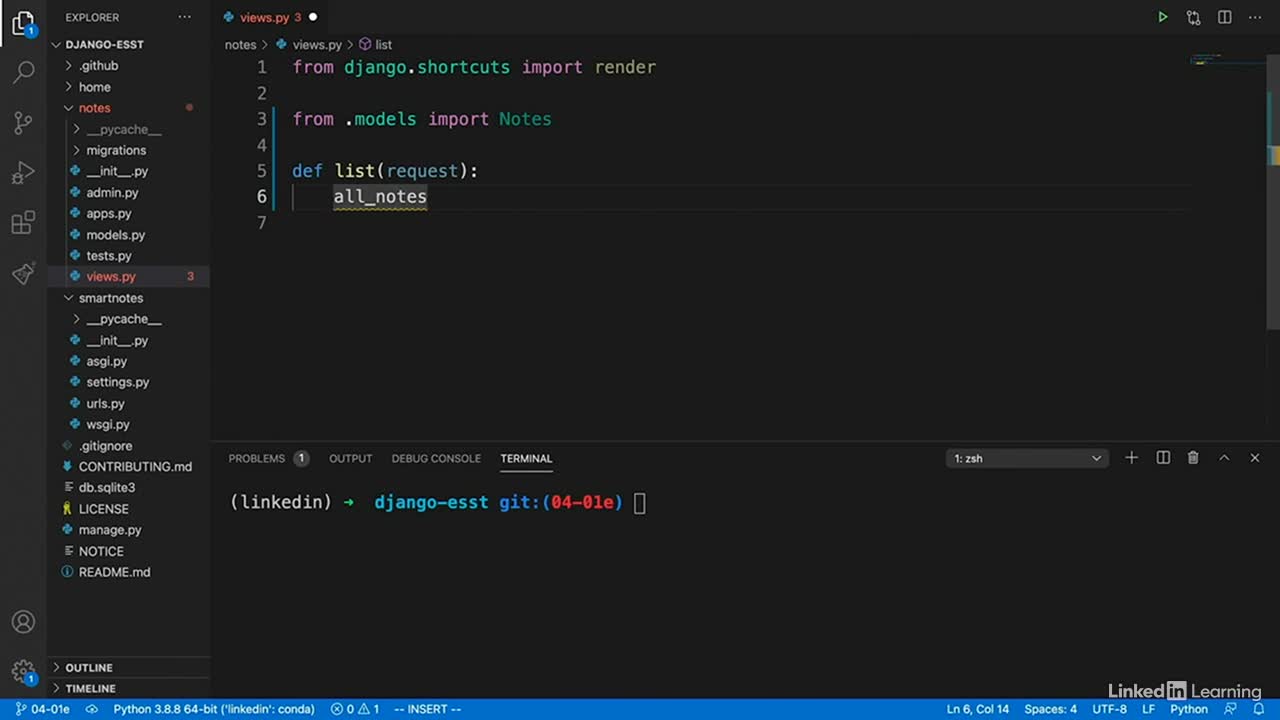Screen dimensions: 1280x720
Task: Open notifications bell in status bar
Action: 1259,709
